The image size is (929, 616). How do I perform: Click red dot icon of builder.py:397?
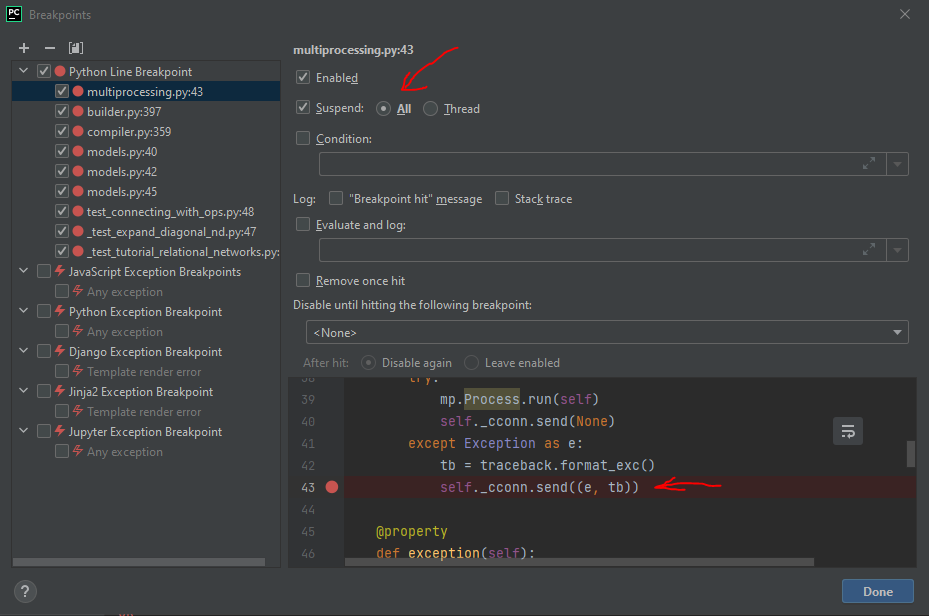coord(78,111)
